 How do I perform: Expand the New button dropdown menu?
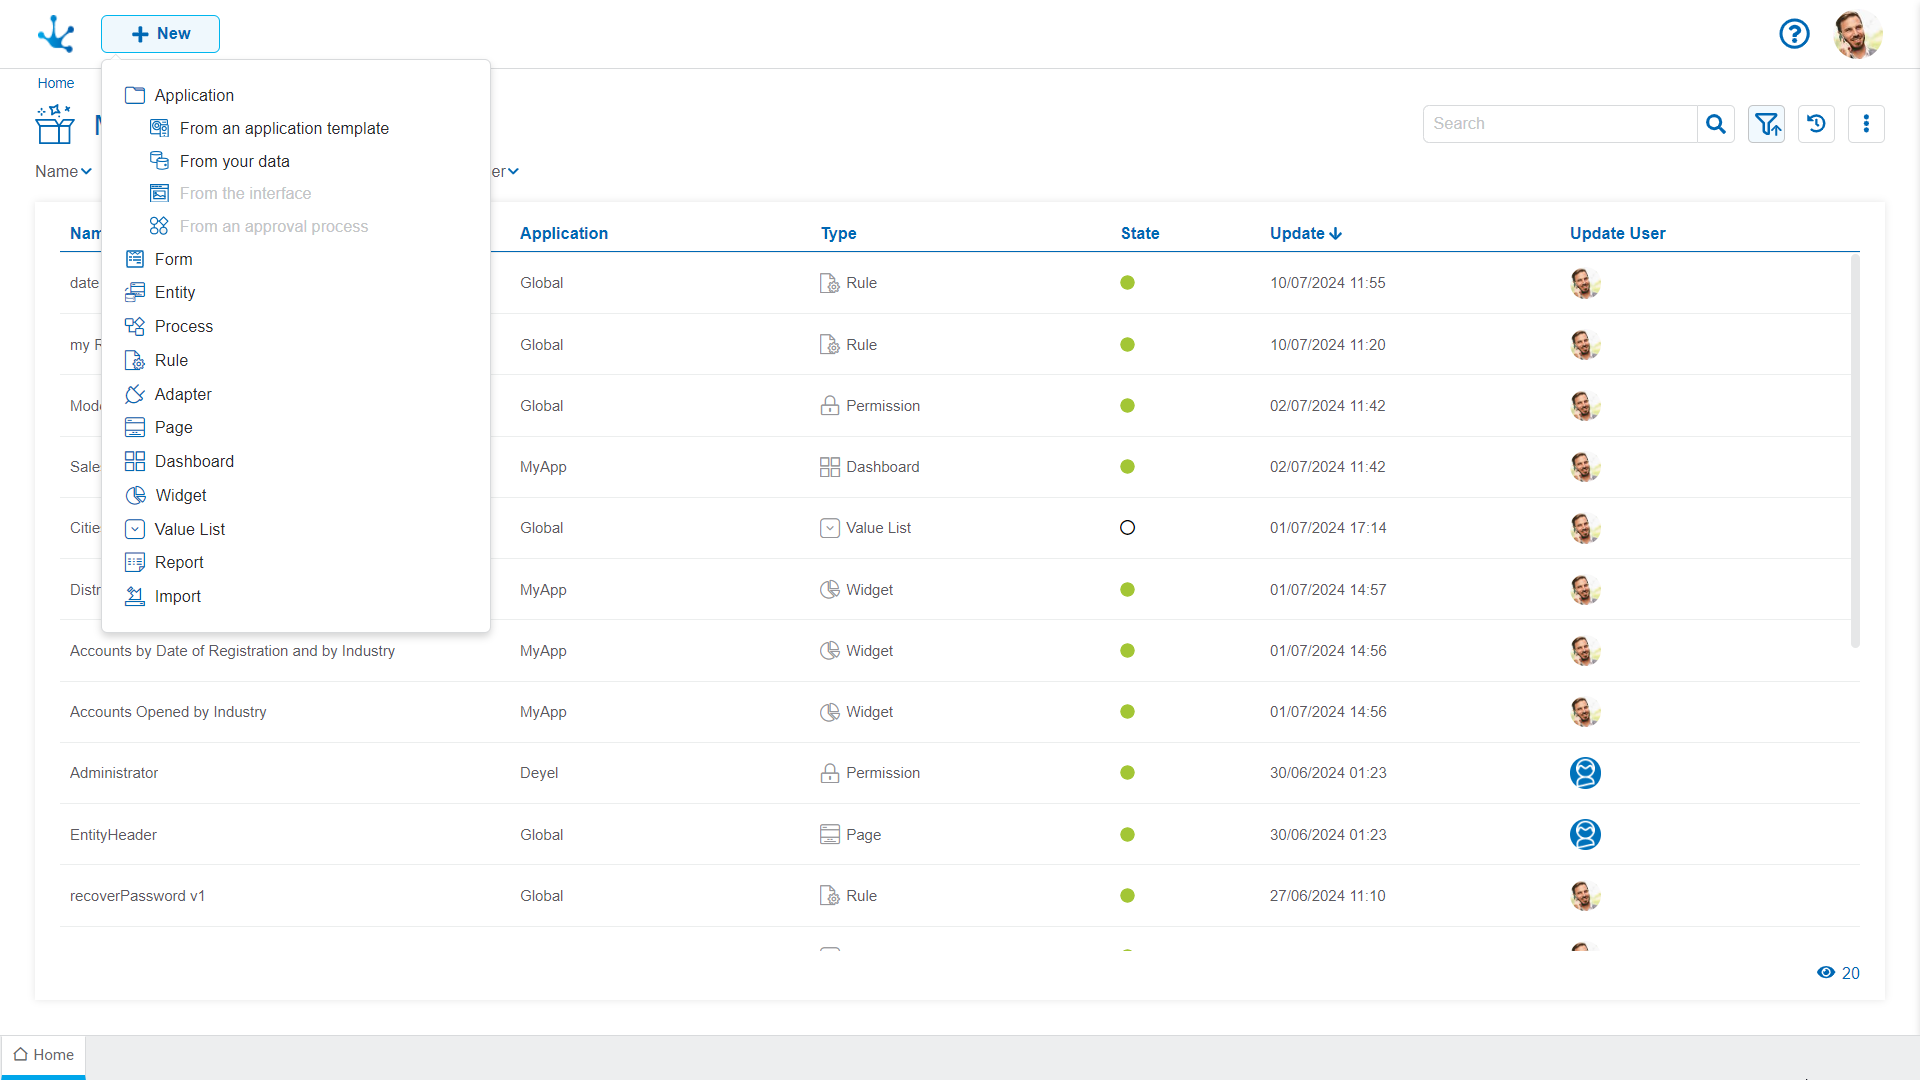click(x=160, y=33)
